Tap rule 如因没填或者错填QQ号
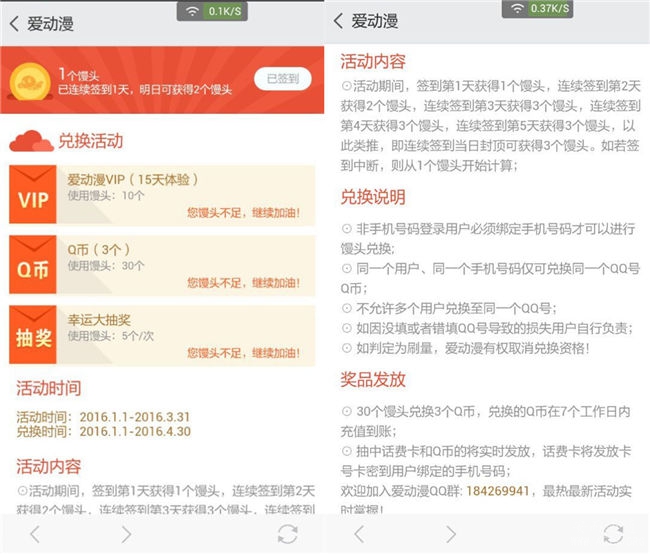The height and width of the screenshot is (554, 650). click(487, 328)
